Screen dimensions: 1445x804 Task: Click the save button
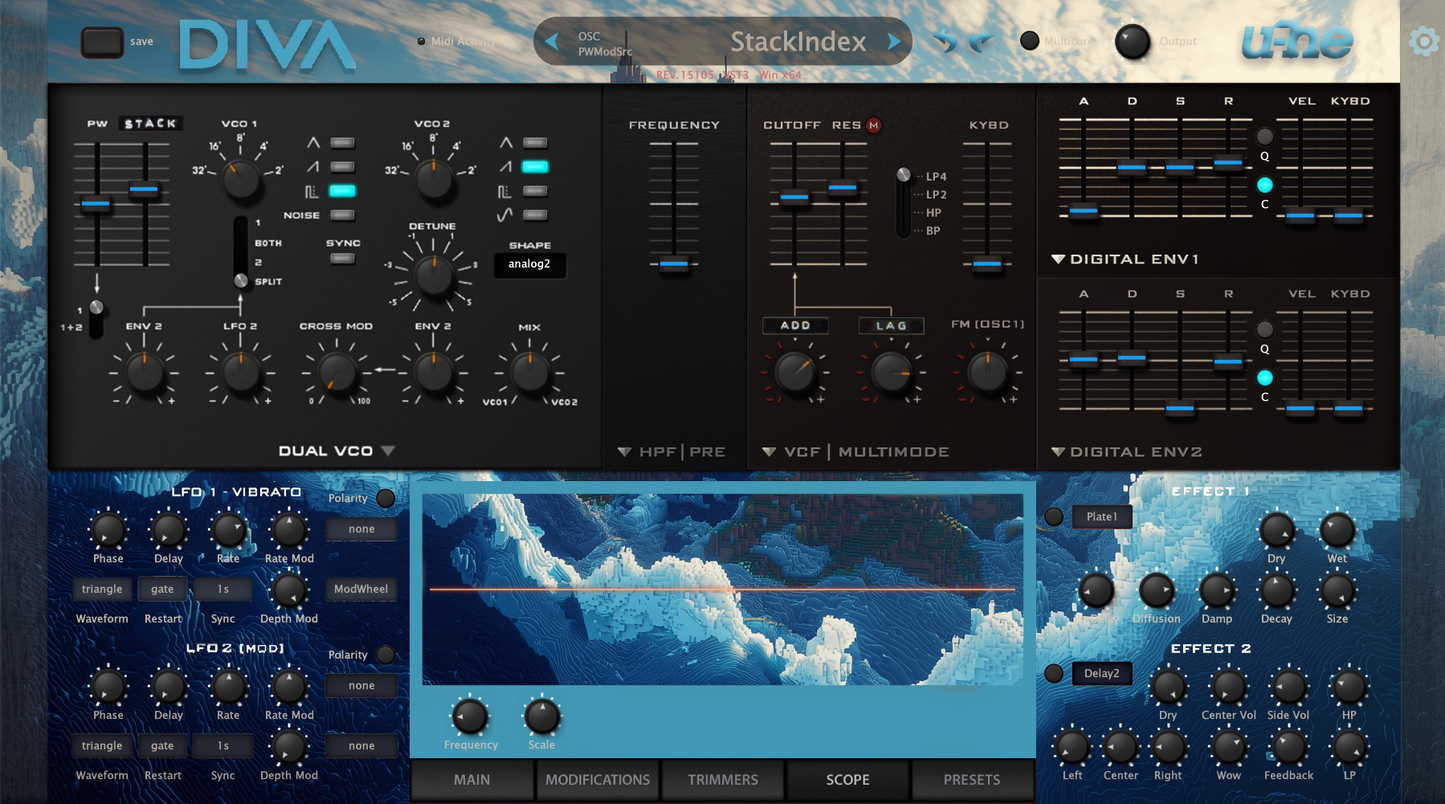102,42
